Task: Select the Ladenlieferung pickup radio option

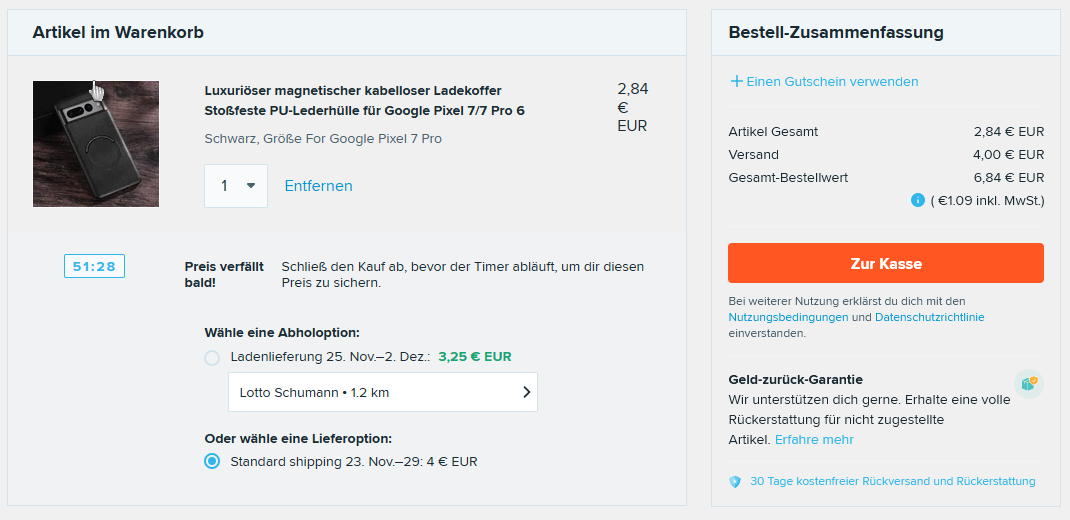Action: 212,357
